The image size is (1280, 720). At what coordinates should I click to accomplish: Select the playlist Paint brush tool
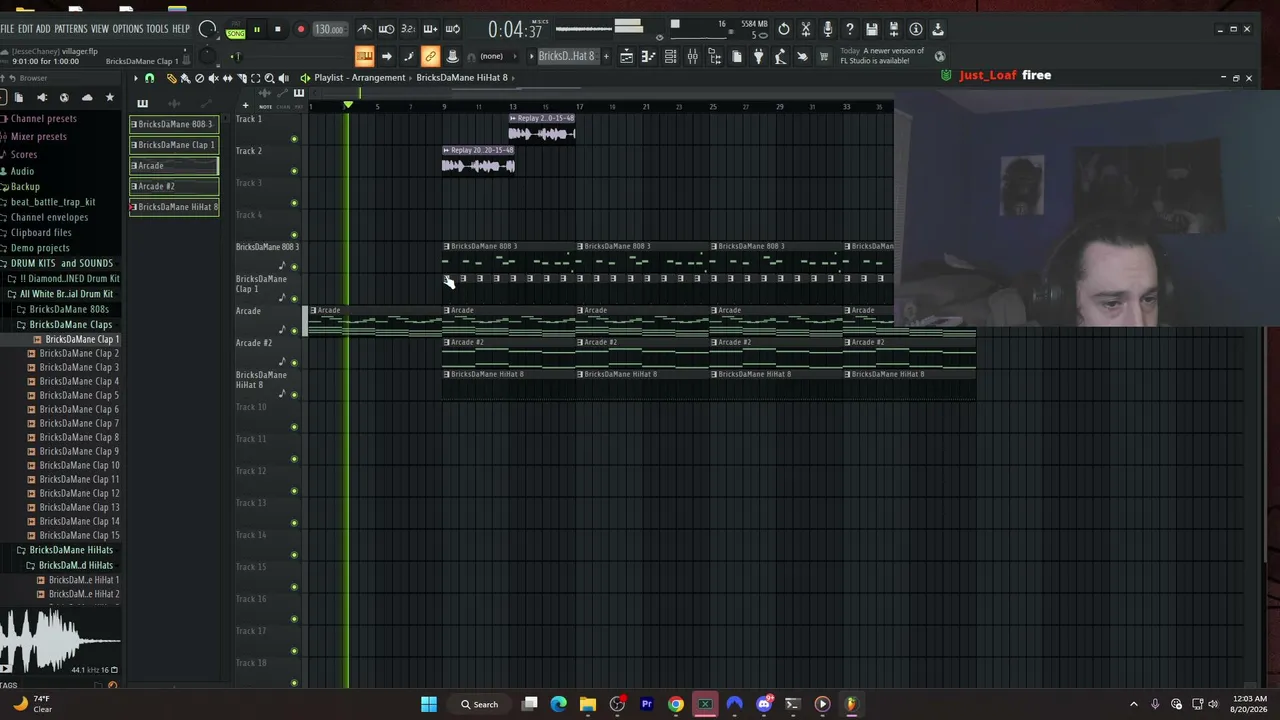(185, 78)
